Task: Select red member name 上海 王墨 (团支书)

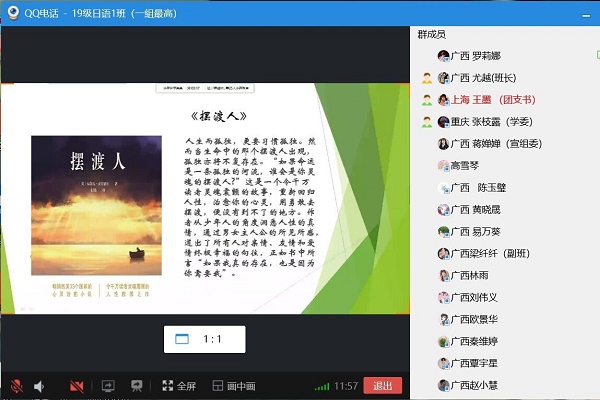Action: coord(493,100)
